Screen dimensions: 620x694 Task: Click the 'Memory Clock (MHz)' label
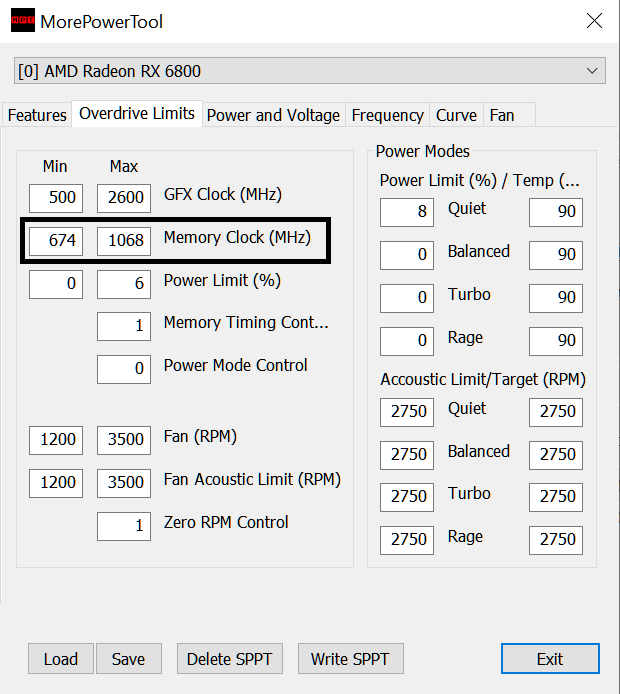pos(237,237)
